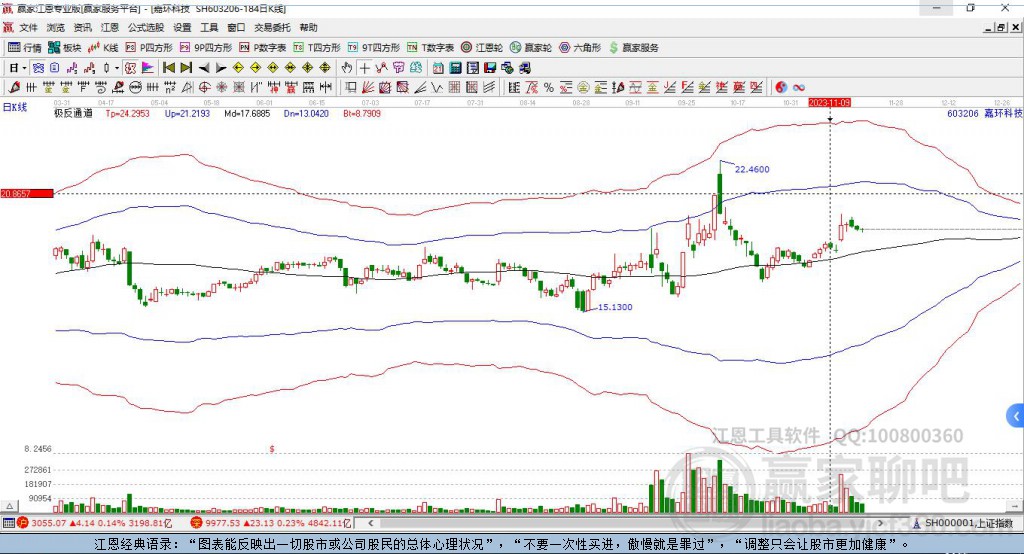Switch to the K线 chart view

pos(103,48)
